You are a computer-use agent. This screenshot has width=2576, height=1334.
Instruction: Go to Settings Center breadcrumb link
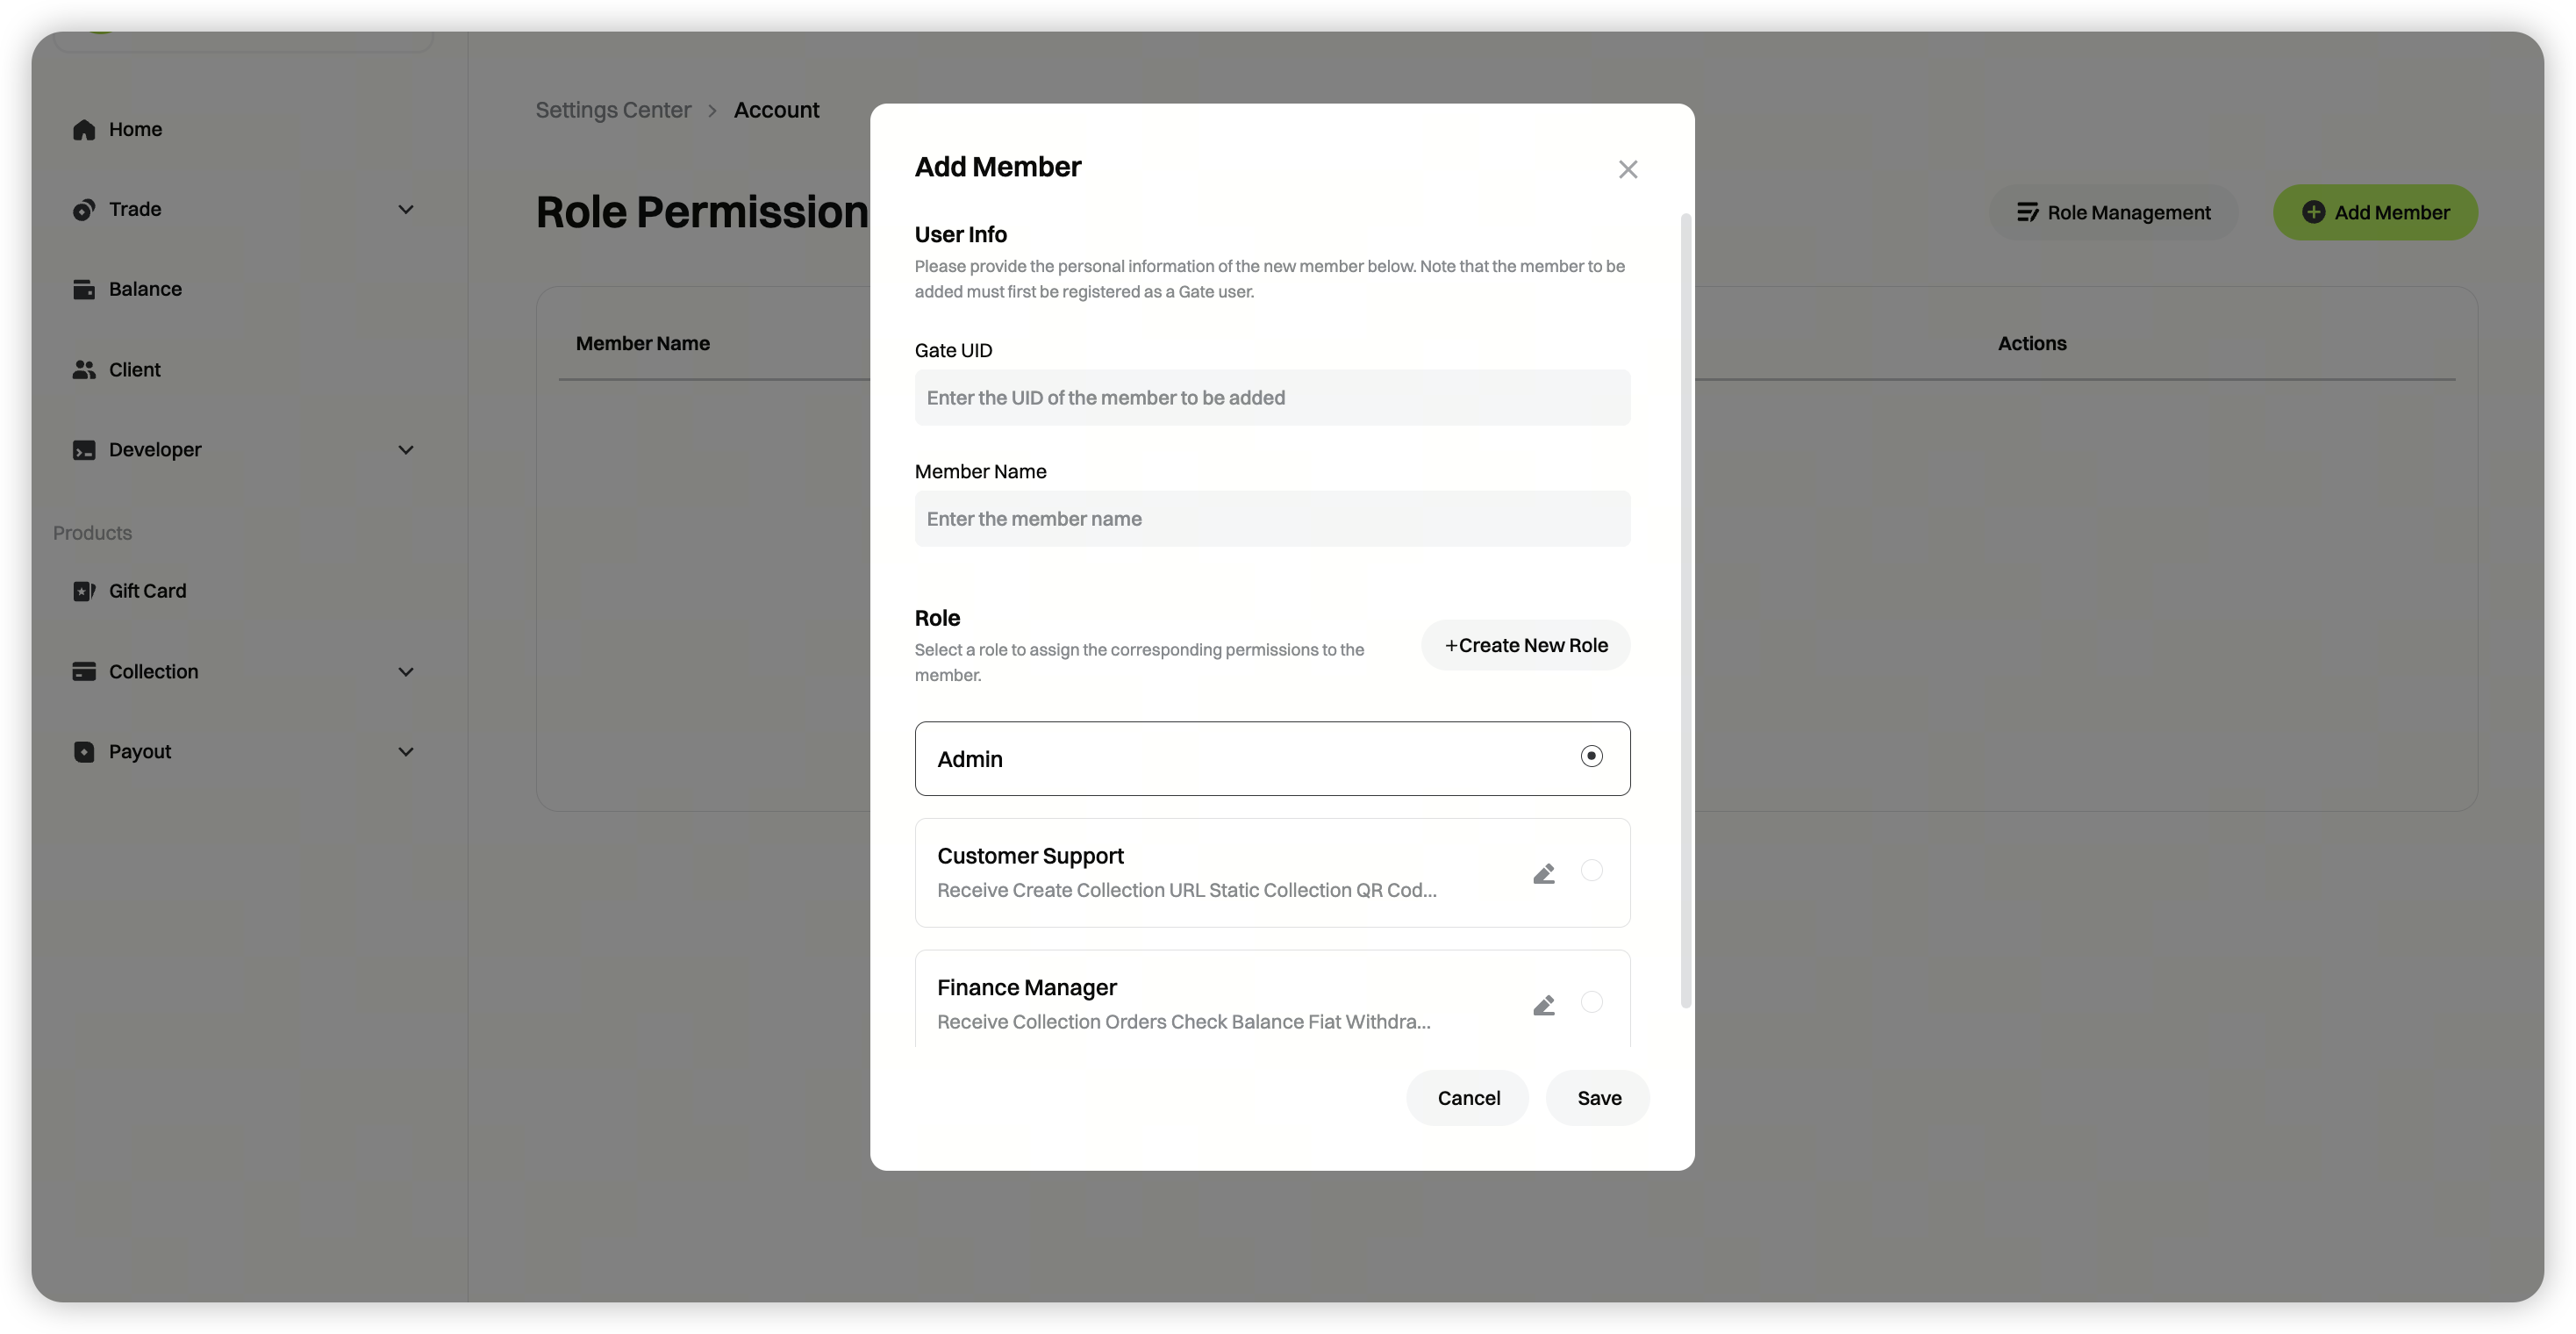pyautogui.click(x=613, y=111)
